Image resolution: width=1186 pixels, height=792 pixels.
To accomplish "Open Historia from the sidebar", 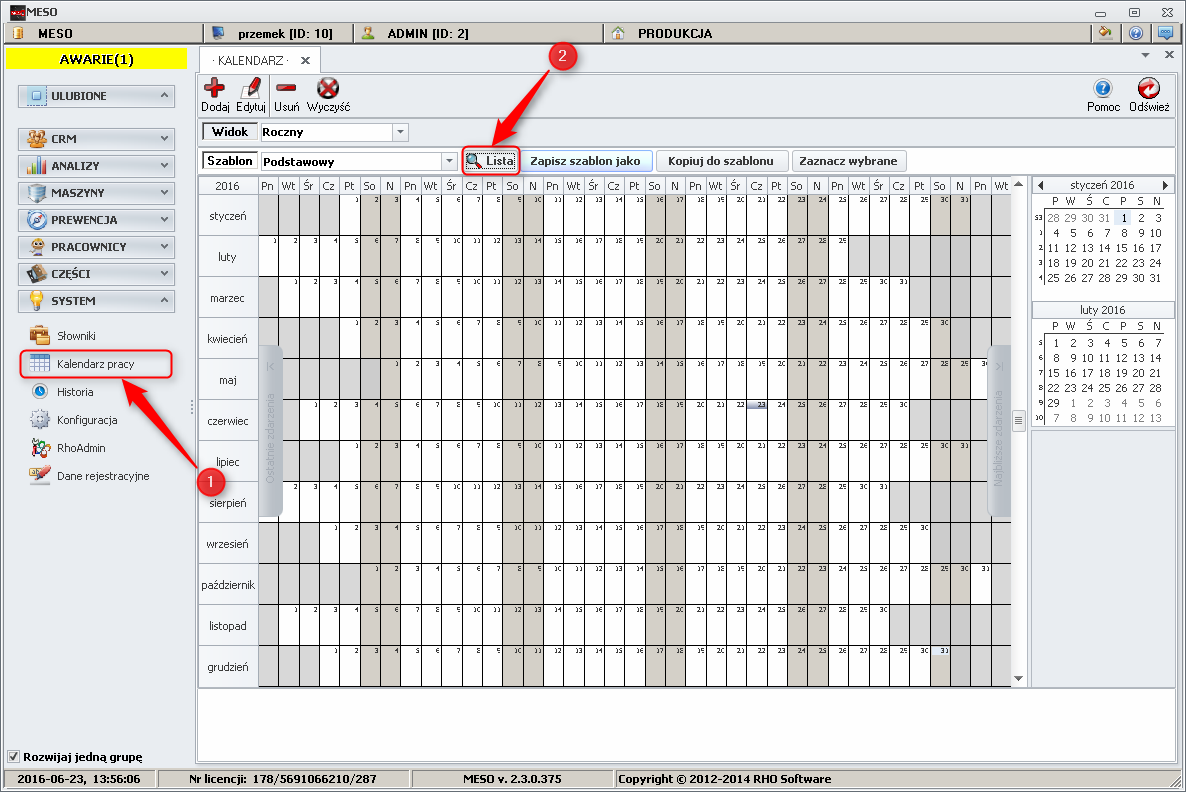I will [x=75, y=392].
